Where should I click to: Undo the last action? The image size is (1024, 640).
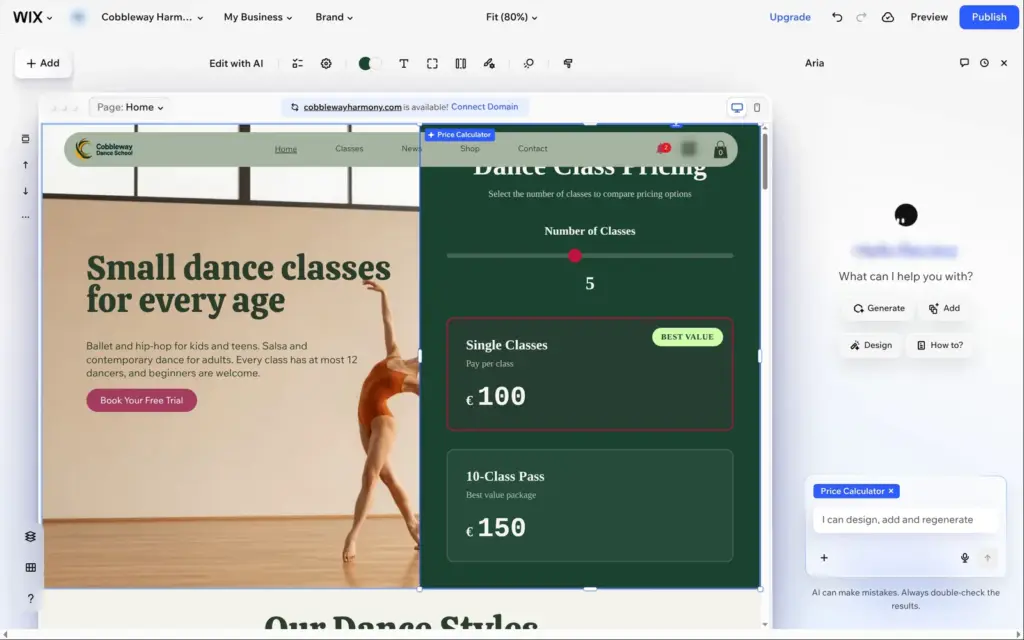coord(837,17)
